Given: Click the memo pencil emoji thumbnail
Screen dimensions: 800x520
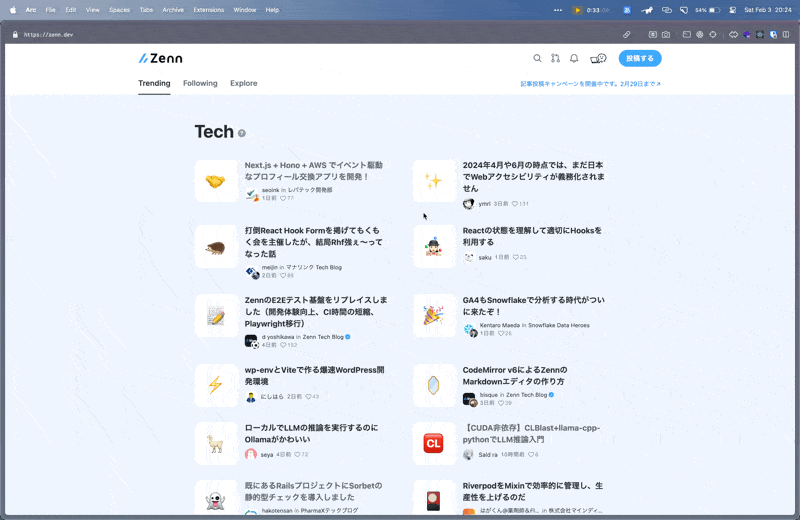Looking at the screenshot, I should (216, 316).
